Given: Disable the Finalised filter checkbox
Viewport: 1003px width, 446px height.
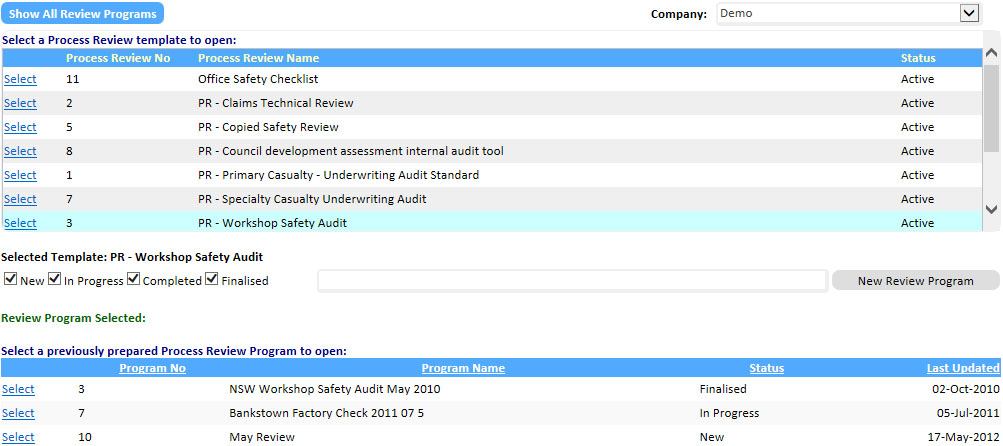Looking at the screenshot, I should pos(212,280).
